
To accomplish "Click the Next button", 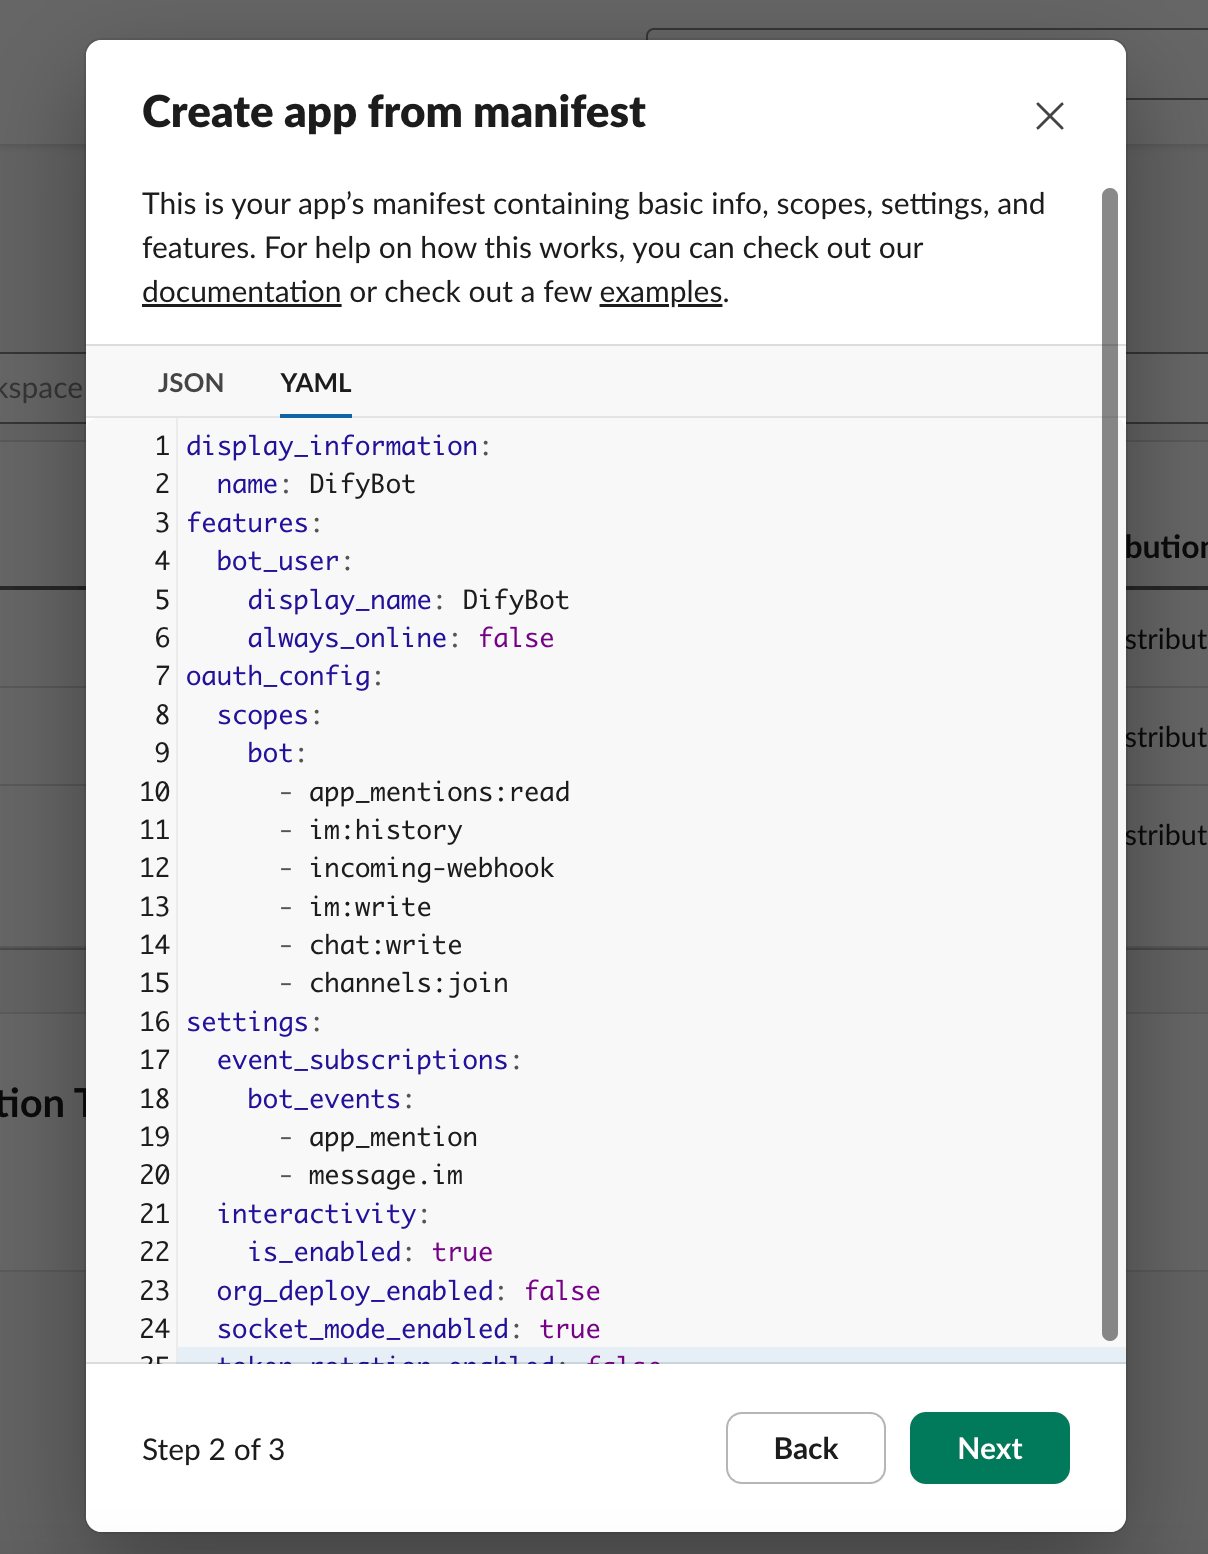I will point(989,1448).
